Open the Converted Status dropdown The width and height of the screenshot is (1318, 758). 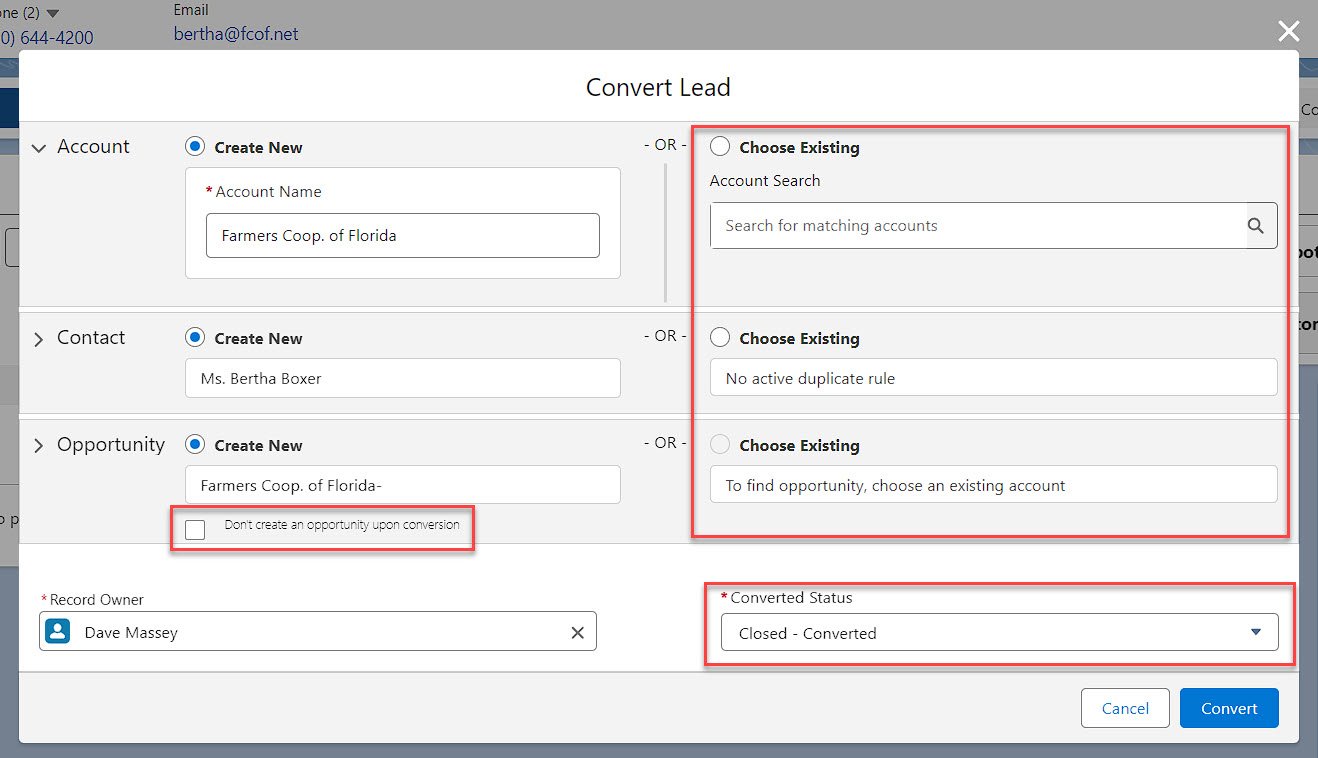point(1000,632)
